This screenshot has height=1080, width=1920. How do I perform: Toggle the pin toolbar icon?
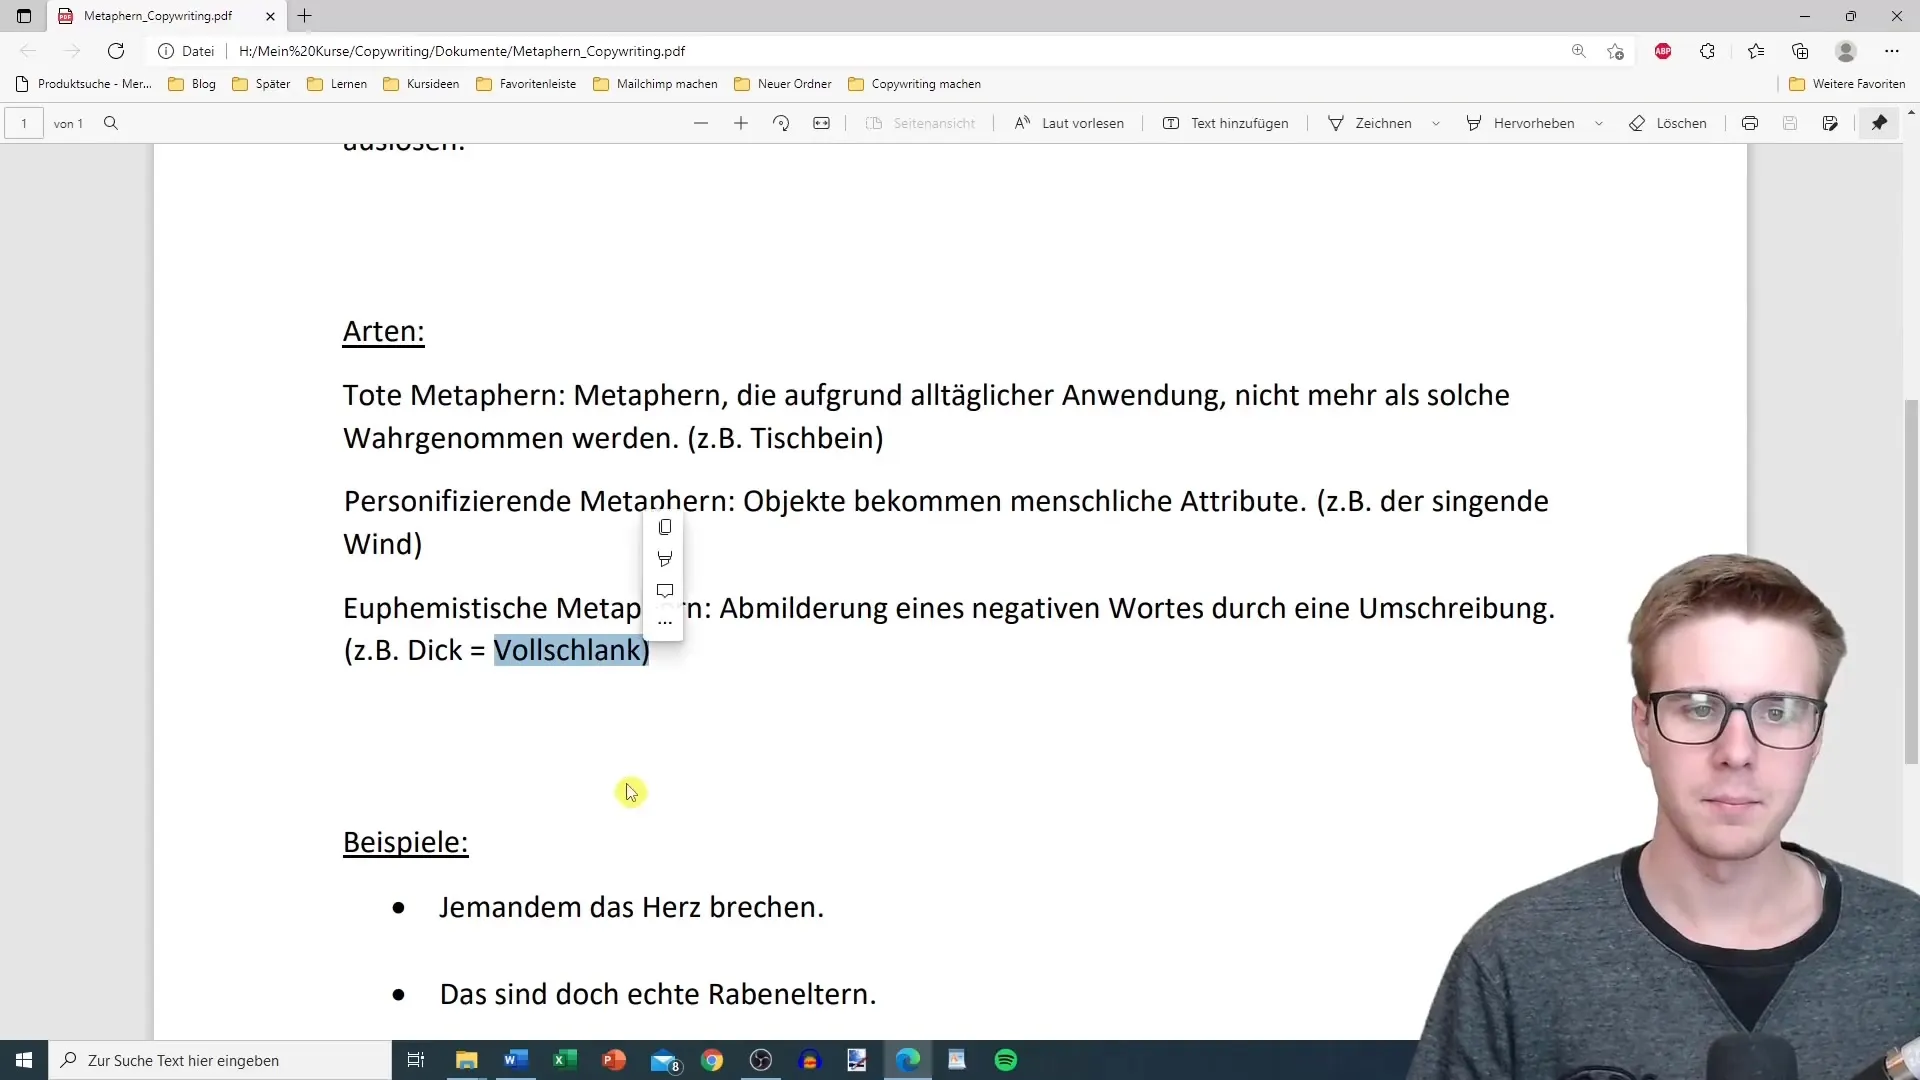[x=1880, y=123]
